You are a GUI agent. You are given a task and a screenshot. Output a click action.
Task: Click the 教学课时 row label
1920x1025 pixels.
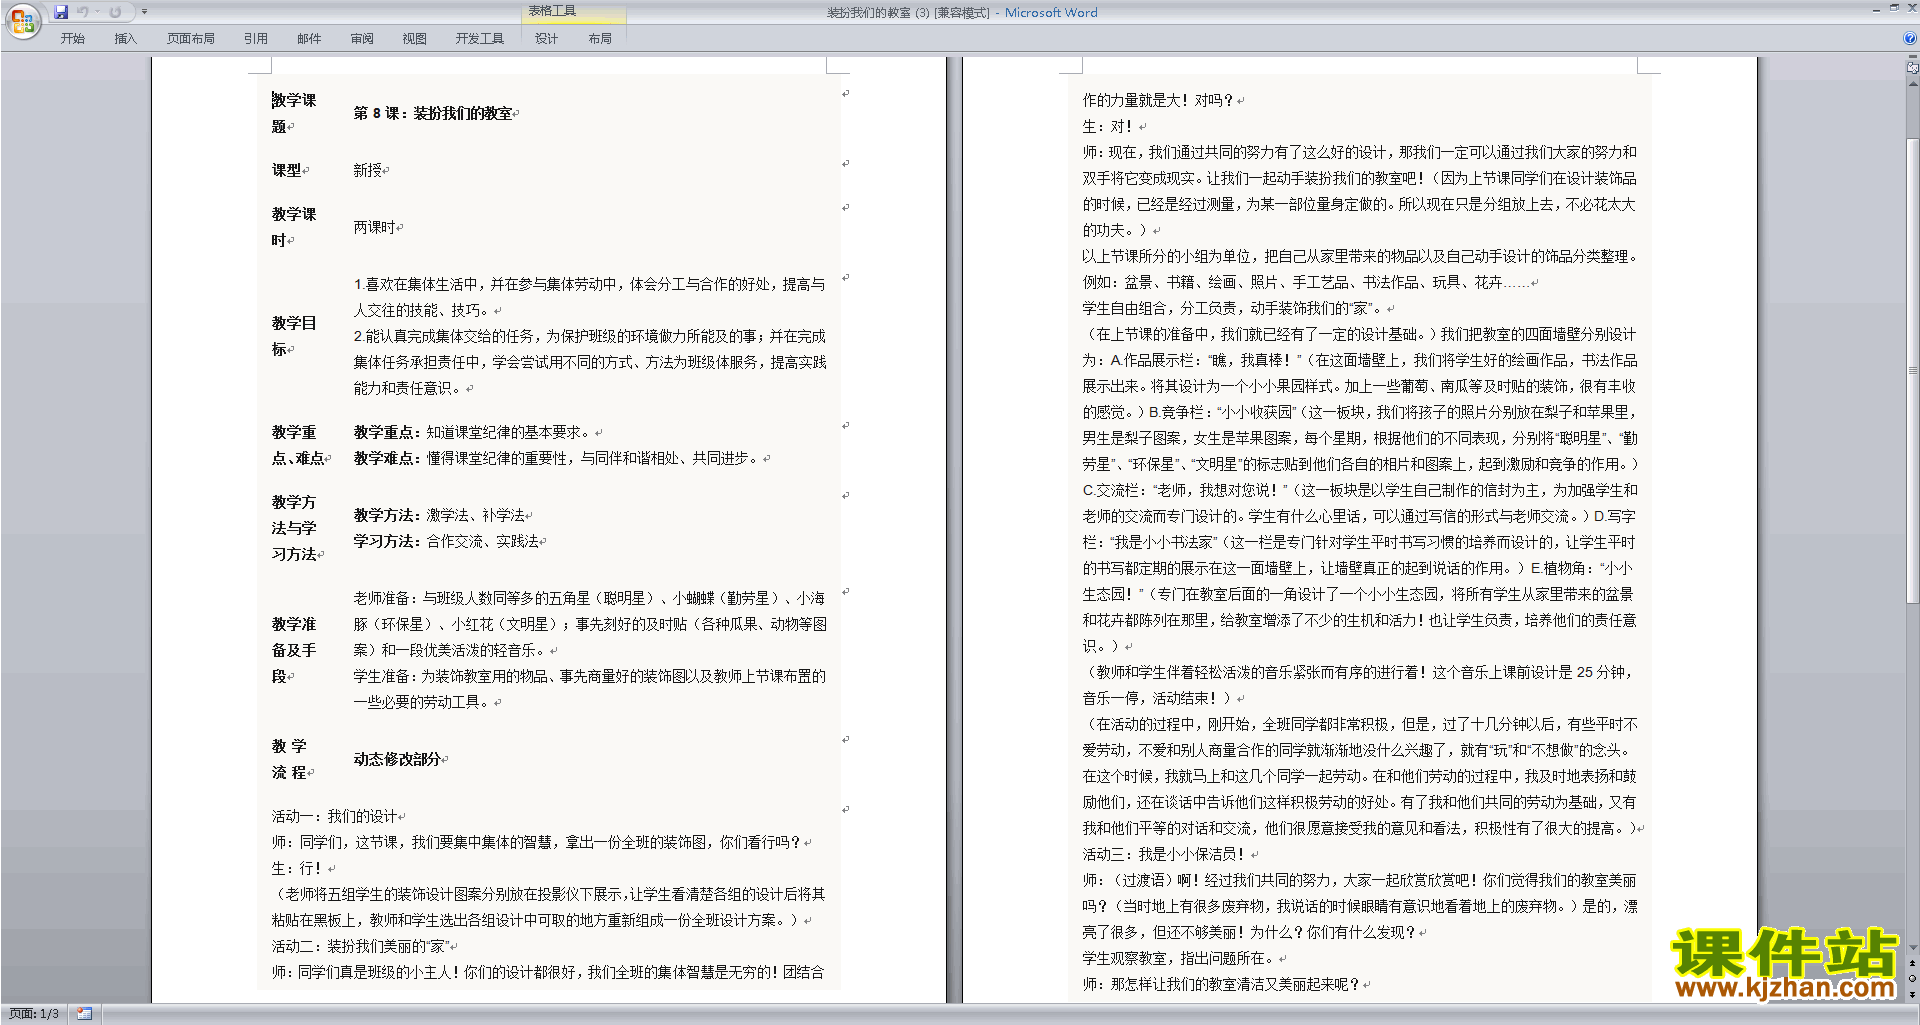point(294,227)
